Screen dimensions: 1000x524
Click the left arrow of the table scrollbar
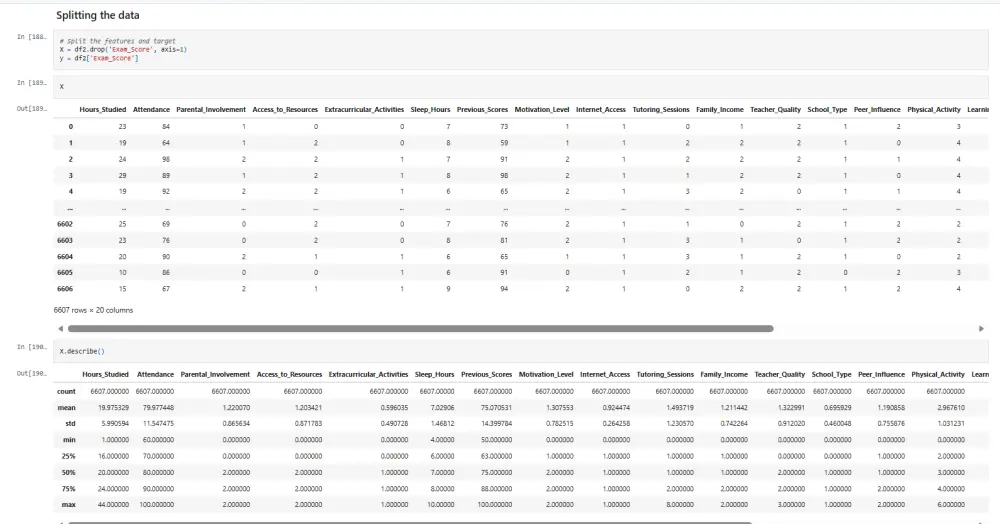[x=61, y=329]
